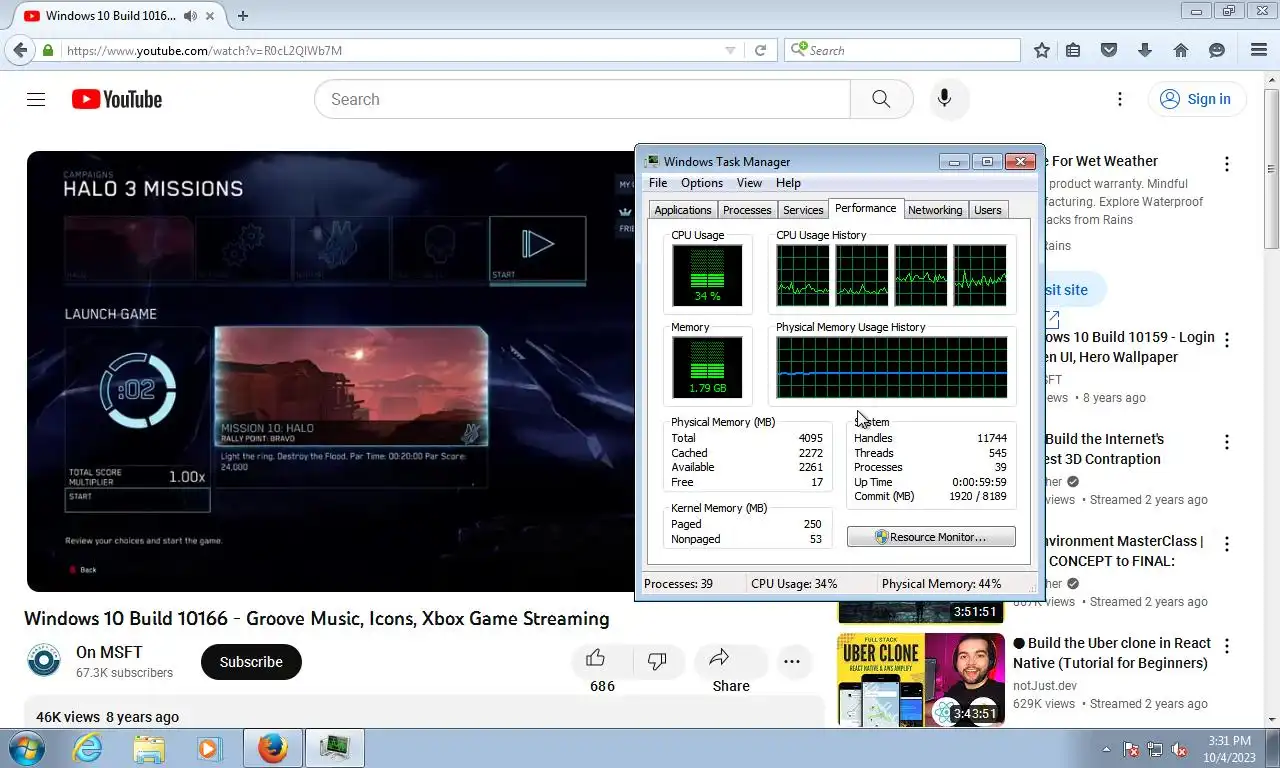The width and height of the screenshot is (1280, 768).
Task: Switch to the Users tab
Action: 988,210
